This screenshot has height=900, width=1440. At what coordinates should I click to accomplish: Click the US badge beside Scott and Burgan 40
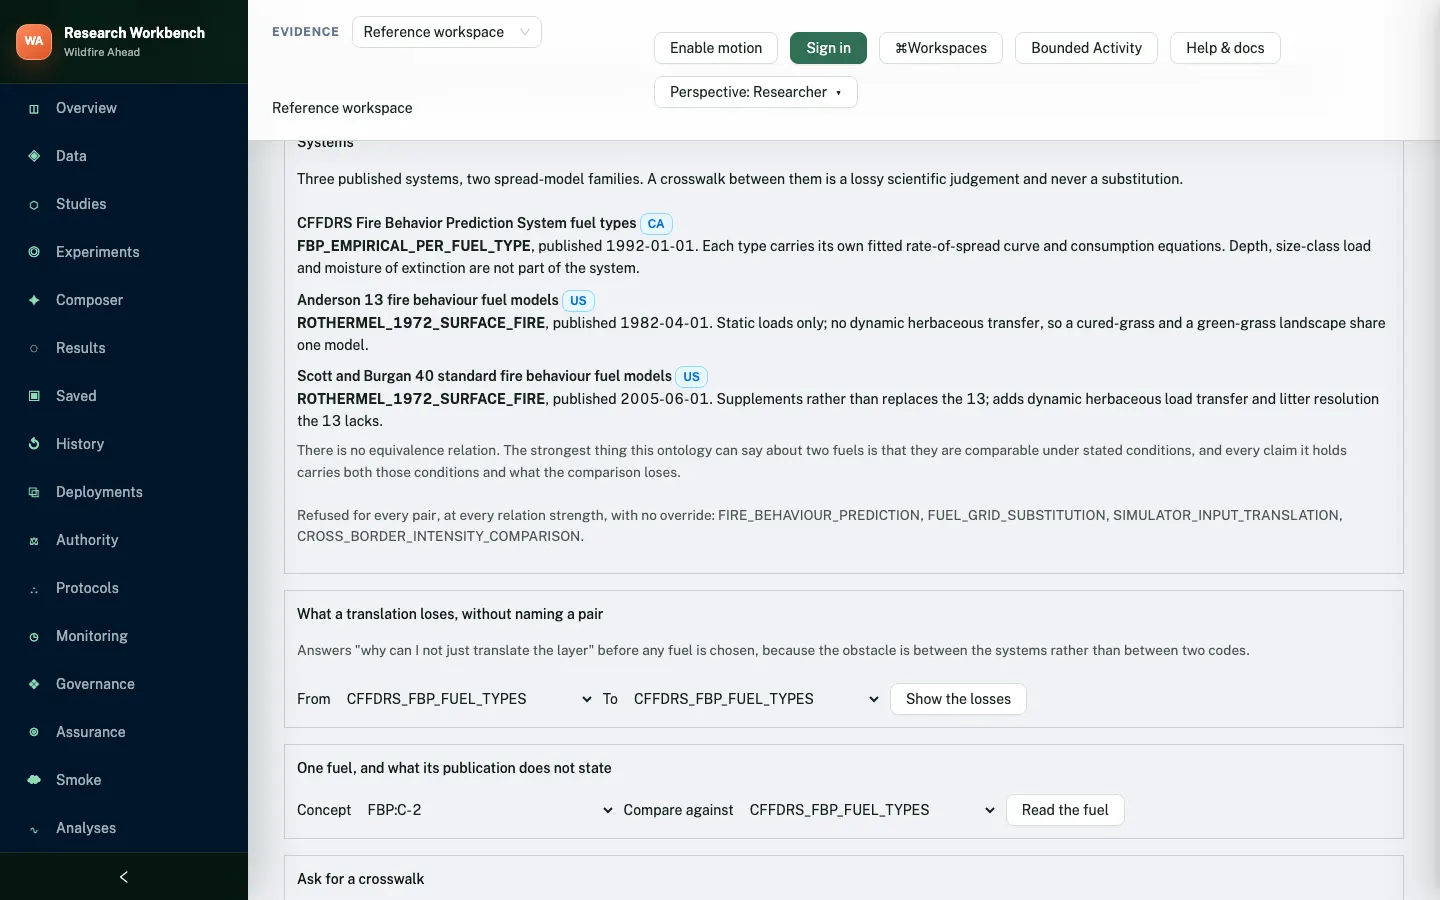point(691,377)
